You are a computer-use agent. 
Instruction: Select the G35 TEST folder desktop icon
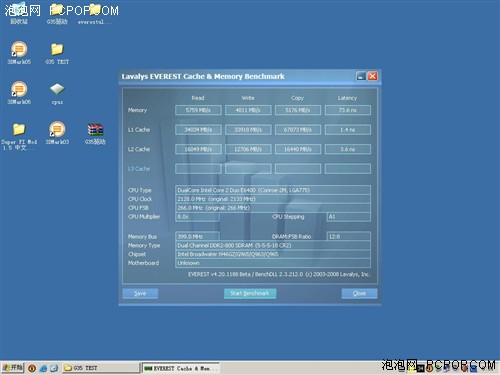(x=57, y=53)
